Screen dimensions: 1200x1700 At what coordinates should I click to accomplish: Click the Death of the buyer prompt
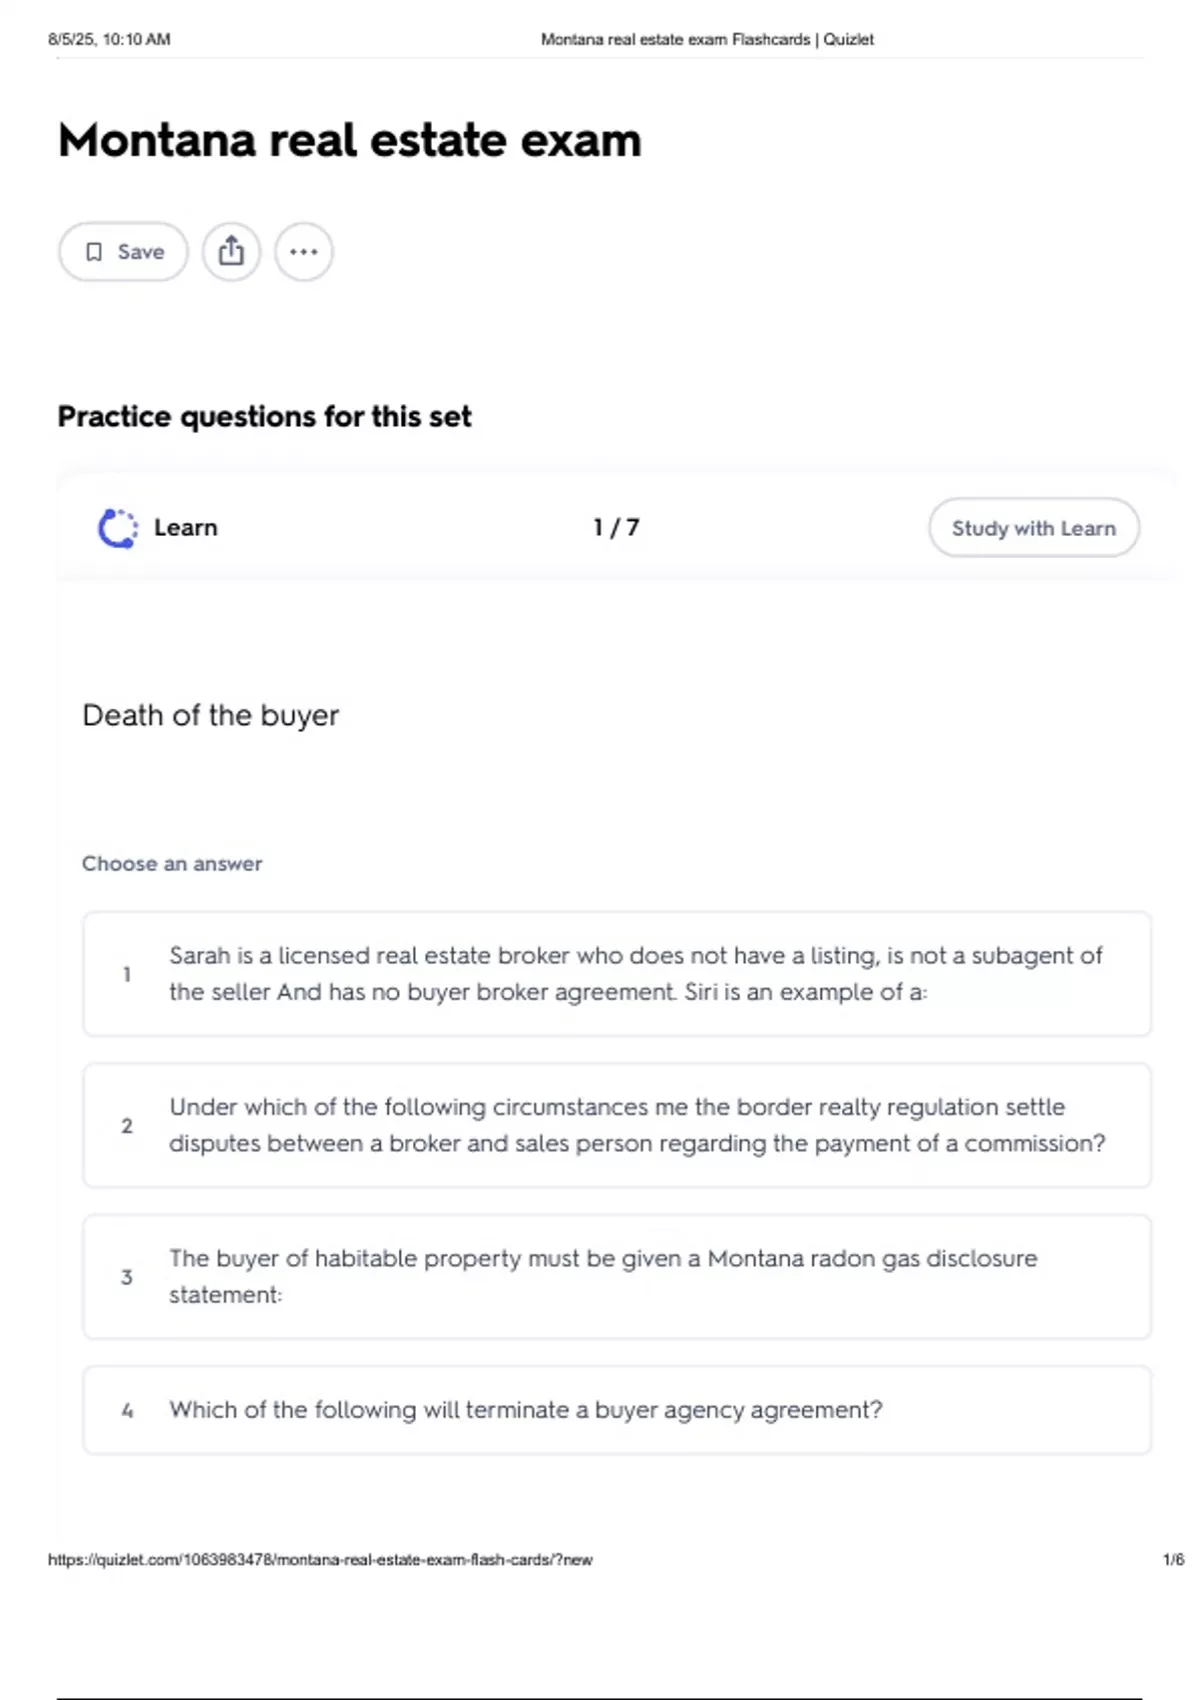coord(211,715)
